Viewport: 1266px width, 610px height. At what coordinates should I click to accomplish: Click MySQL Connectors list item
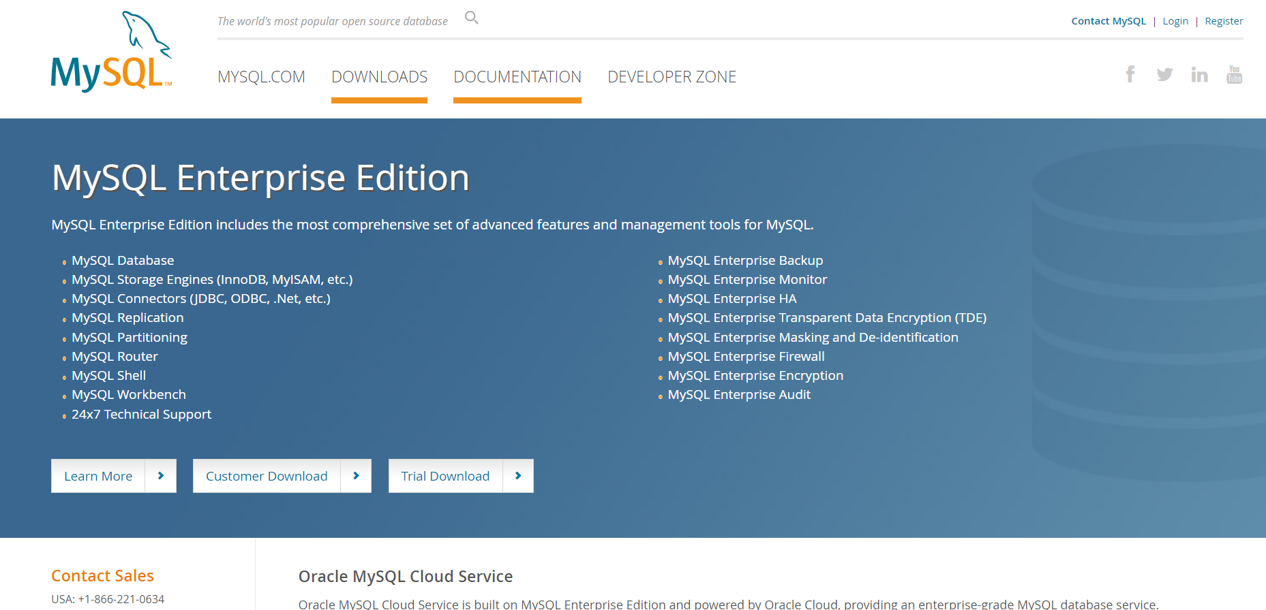click(201, 298)
